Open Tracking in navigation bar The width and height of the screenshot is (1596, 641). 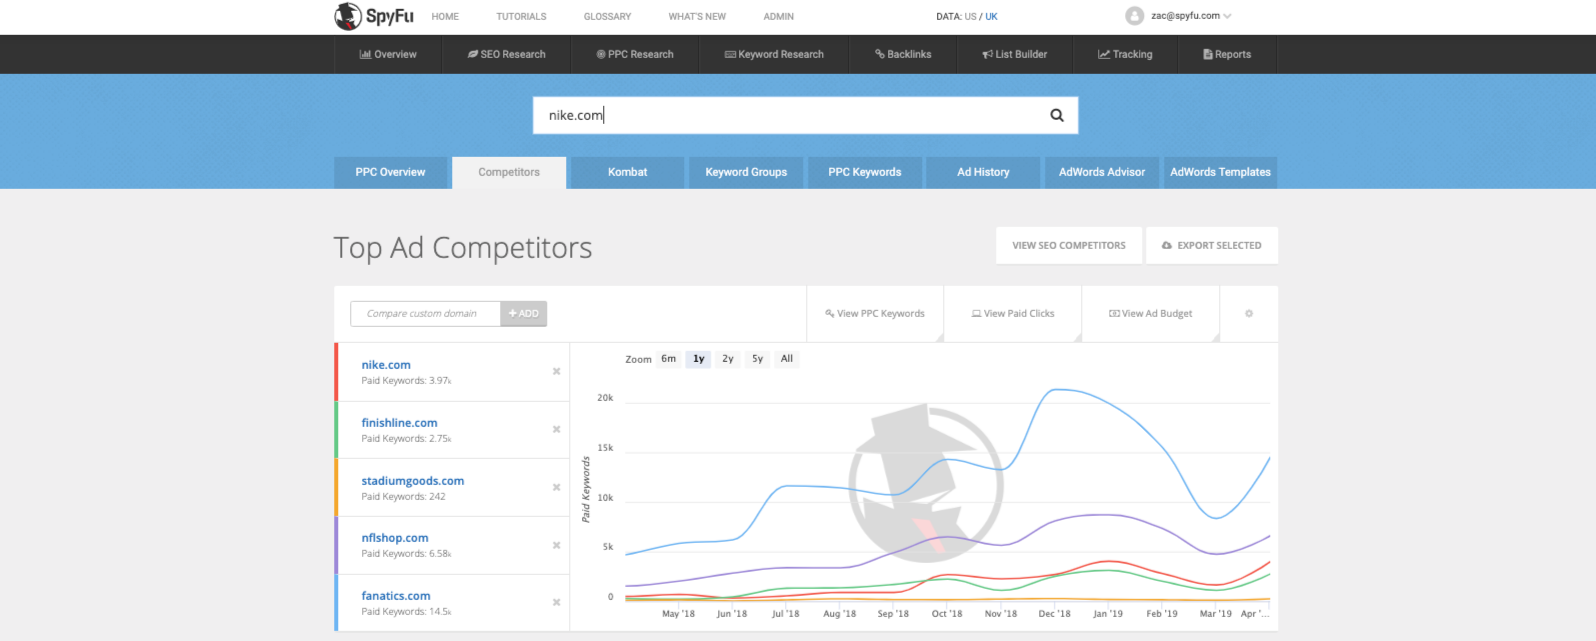pos(1125,54)
